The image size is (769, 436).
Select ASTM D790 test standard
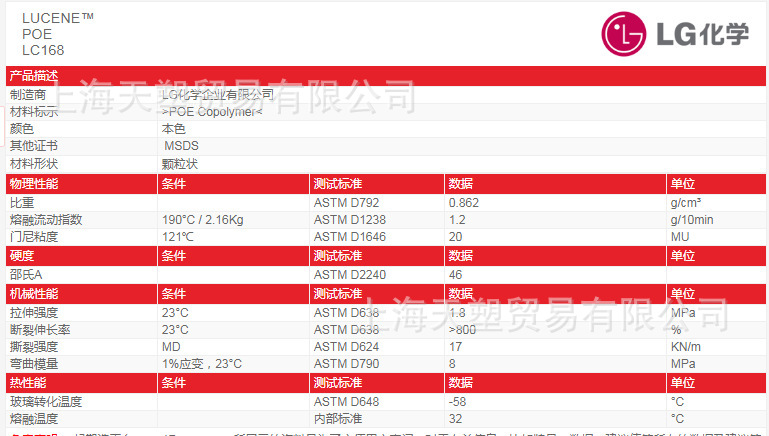point(346,364)
